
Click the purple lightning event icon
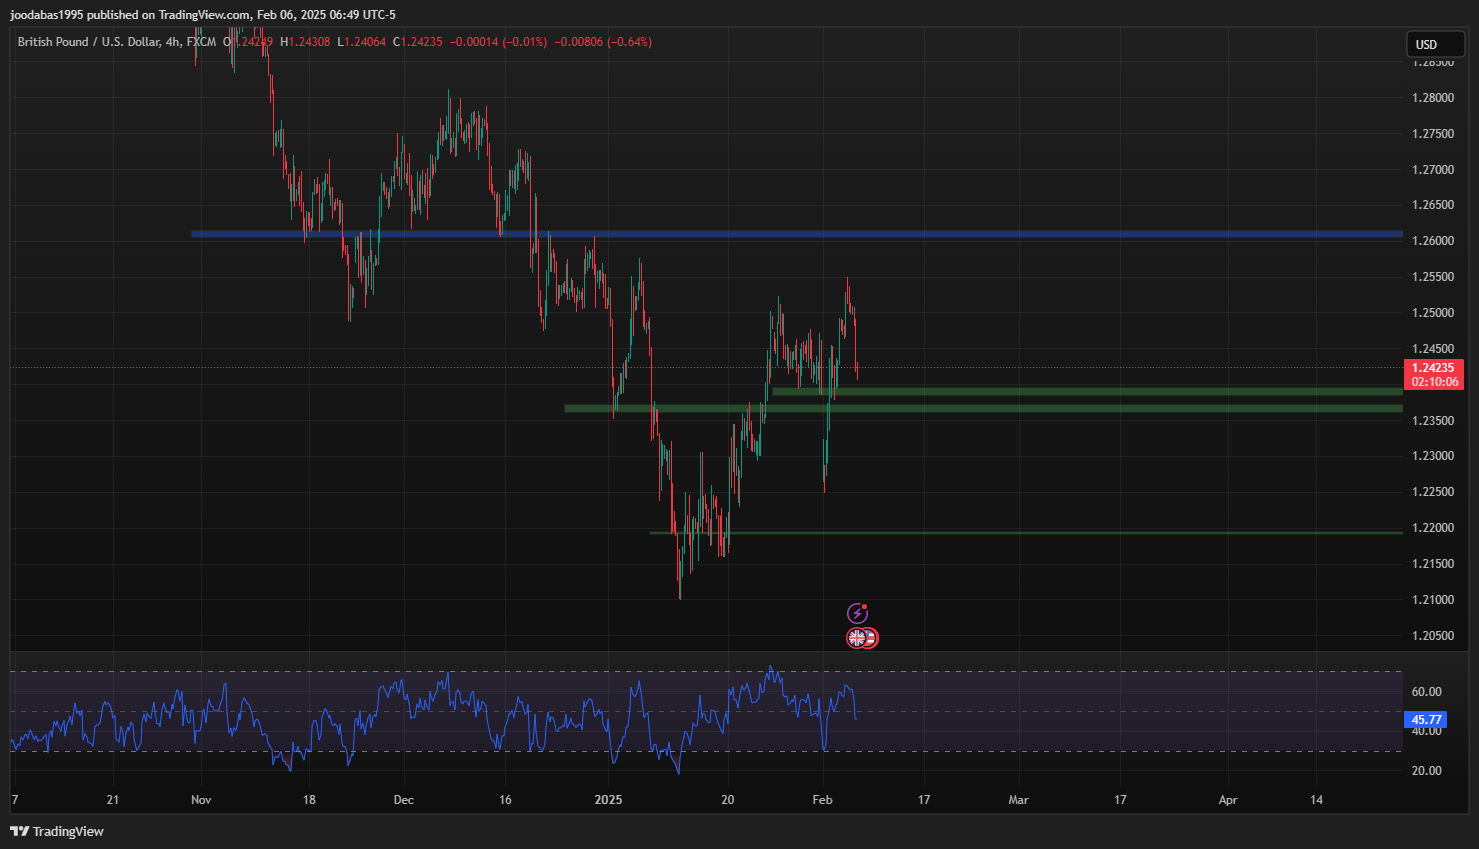click(x=857, y=613)
